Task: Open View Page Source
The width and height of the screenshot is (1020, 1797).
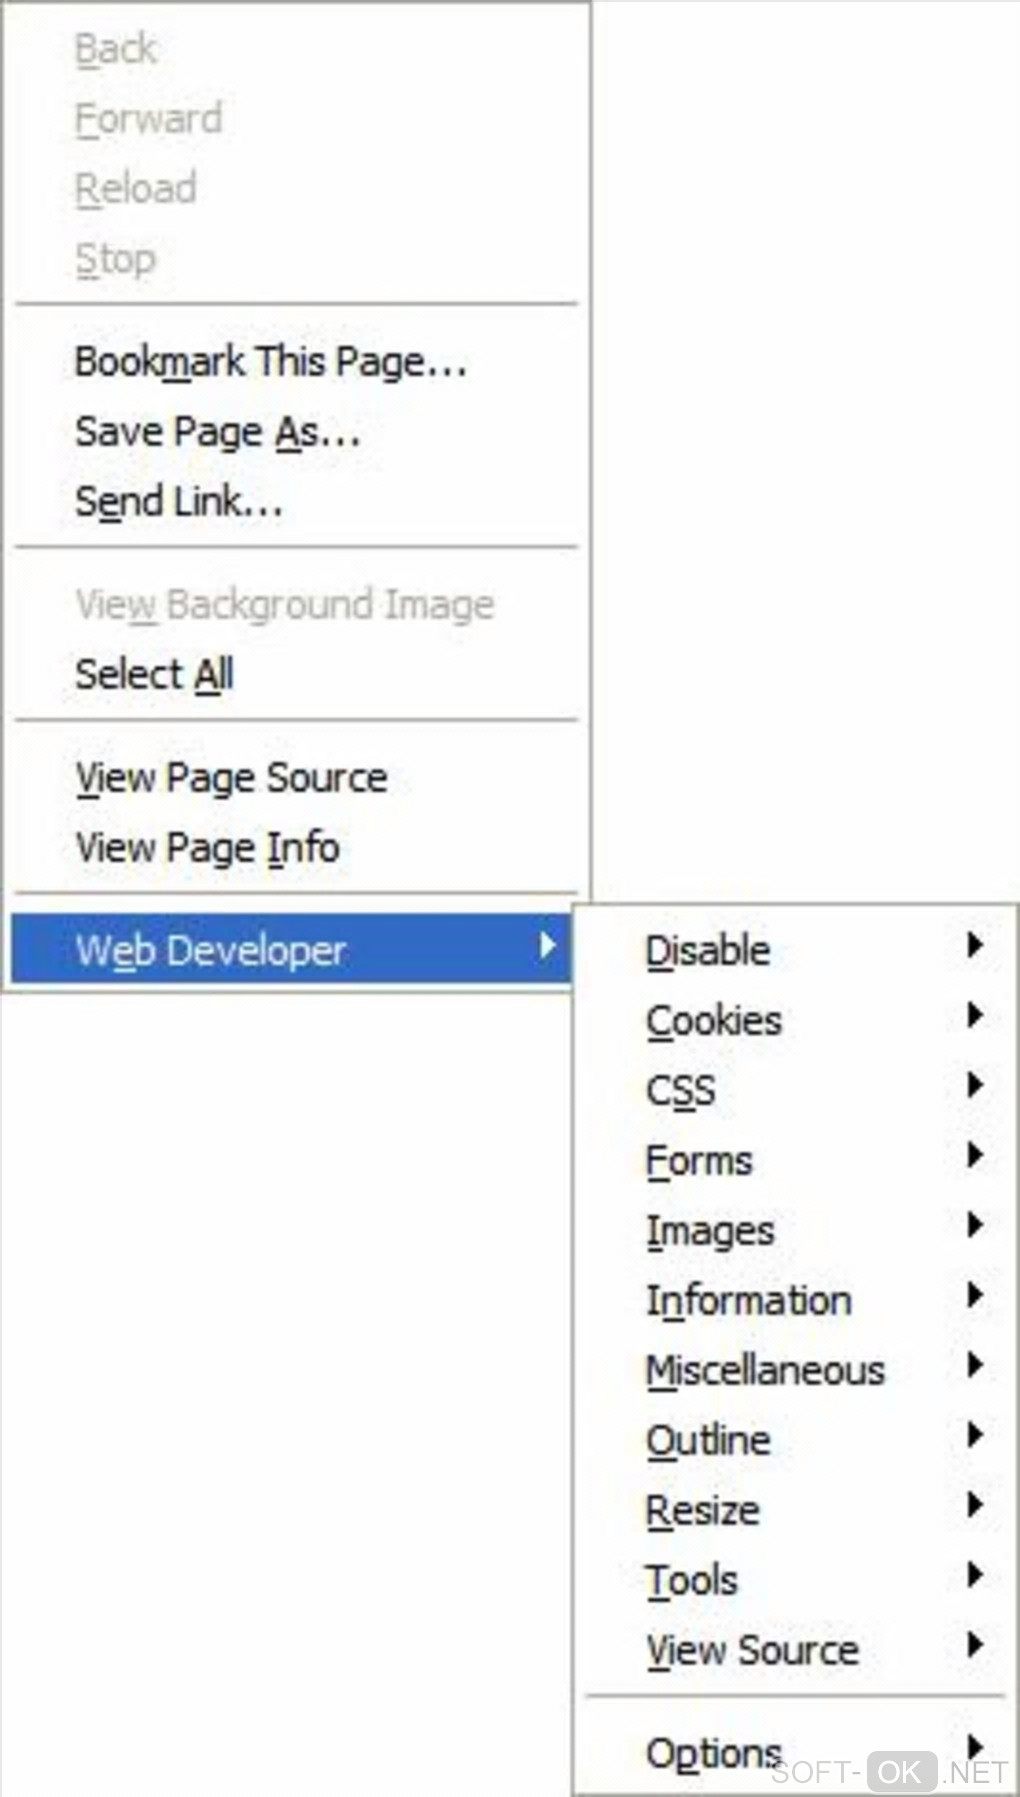Action: pos(231,778)
